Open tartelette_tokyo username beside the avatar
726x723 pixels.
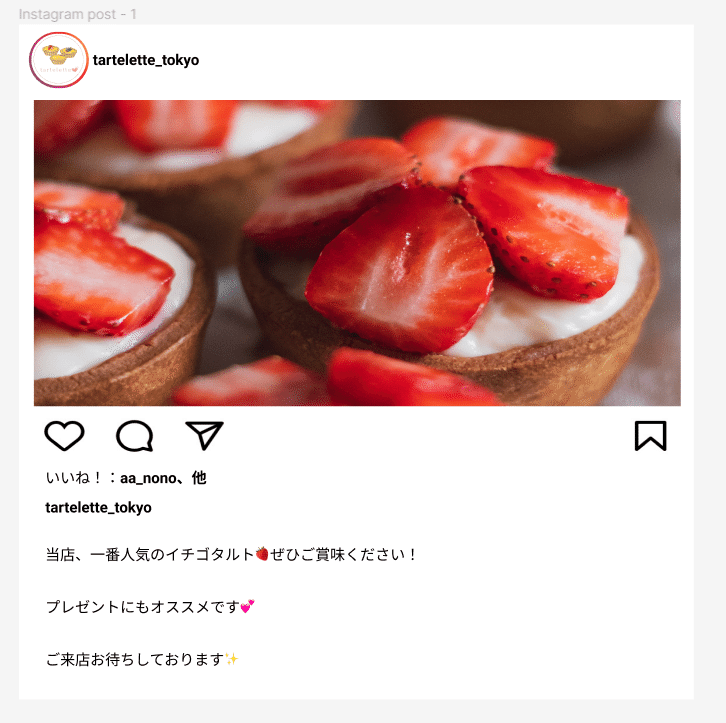pos(146,60)
